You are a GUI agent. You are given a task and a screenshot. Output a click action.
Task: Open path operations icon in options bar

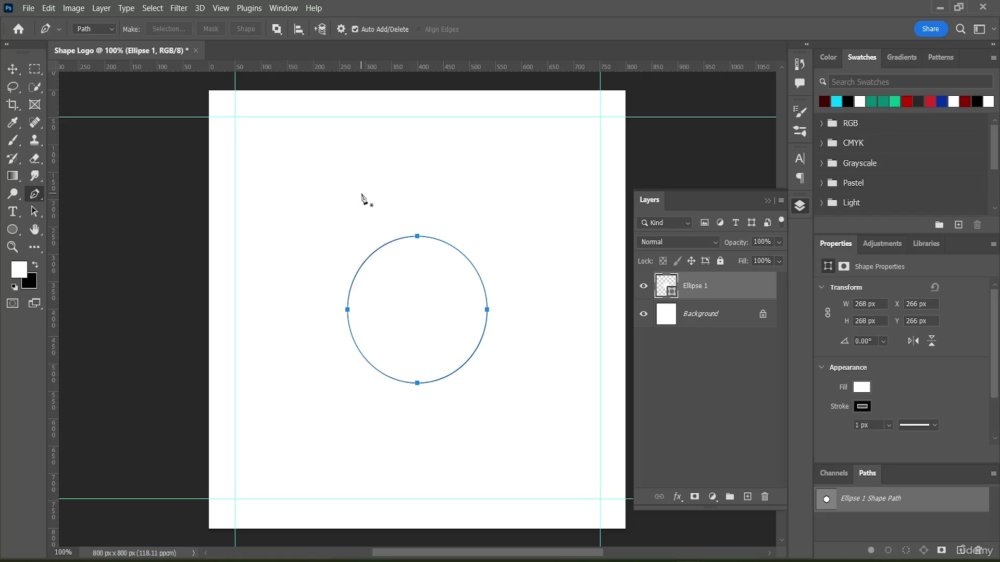pos(277,29)
